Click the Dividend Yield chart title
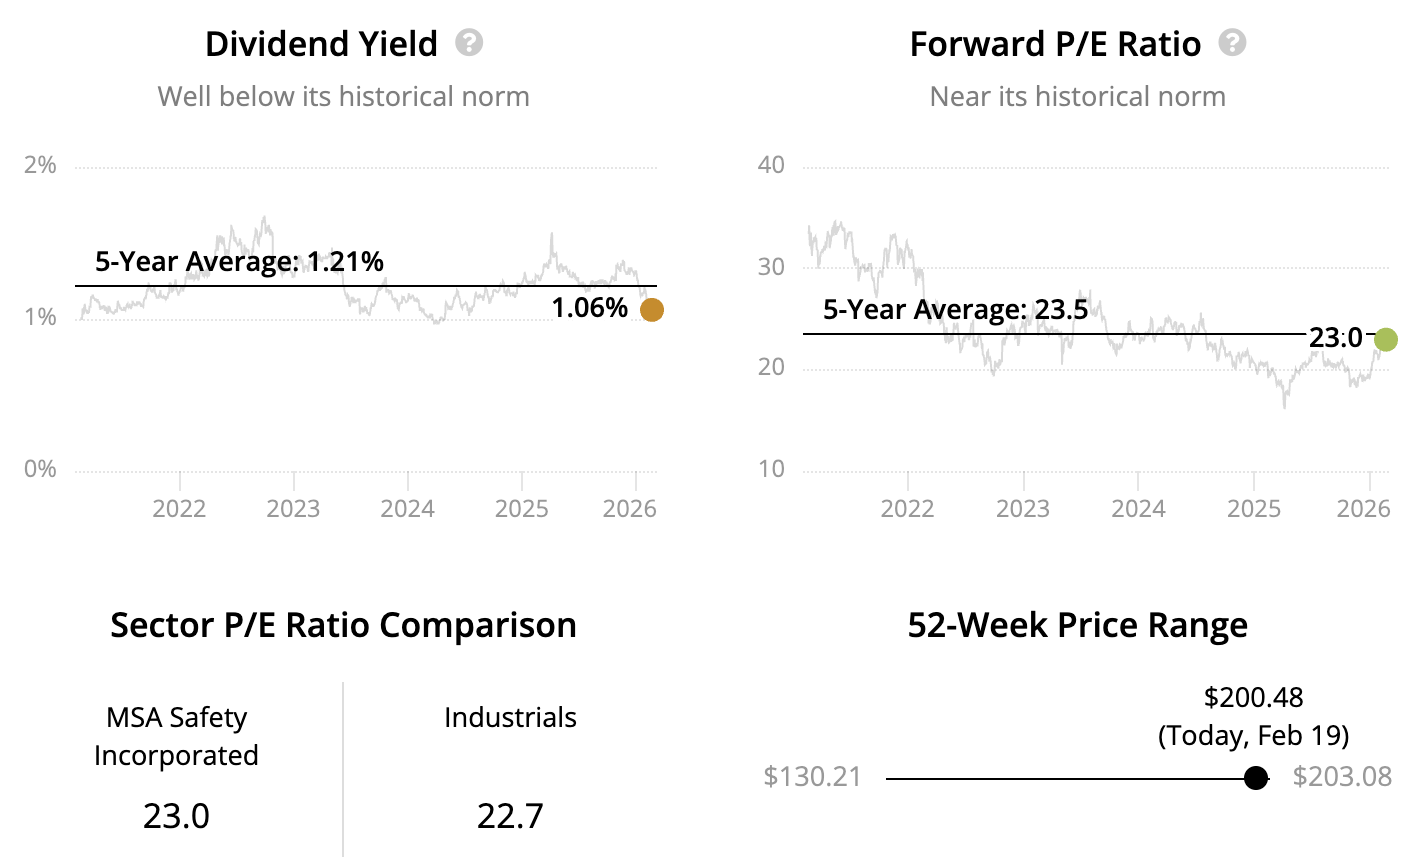Image resolution: width=1426 pixels, height=868 pixels. (321, 44)
